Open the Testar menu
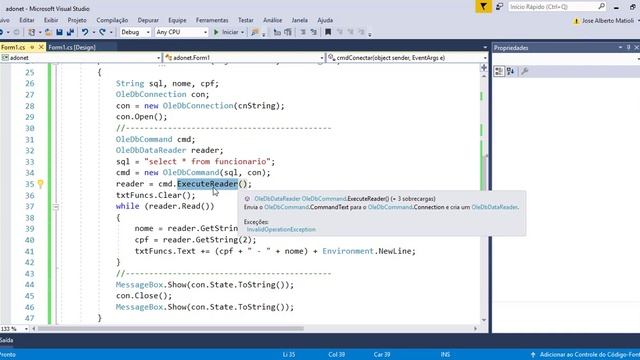This screenshot has width=640, height=360. click(x=246, y=20)
